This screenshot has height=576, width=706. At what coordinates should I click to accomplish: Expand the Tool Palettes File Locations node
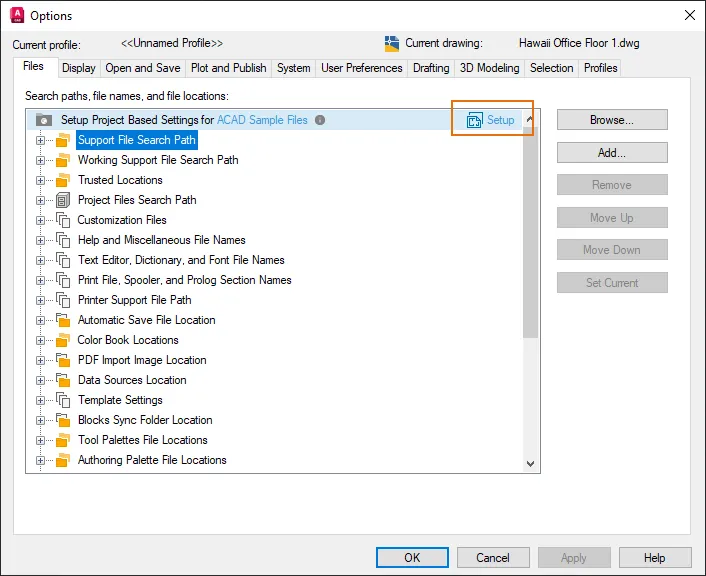tap(40, 440)
